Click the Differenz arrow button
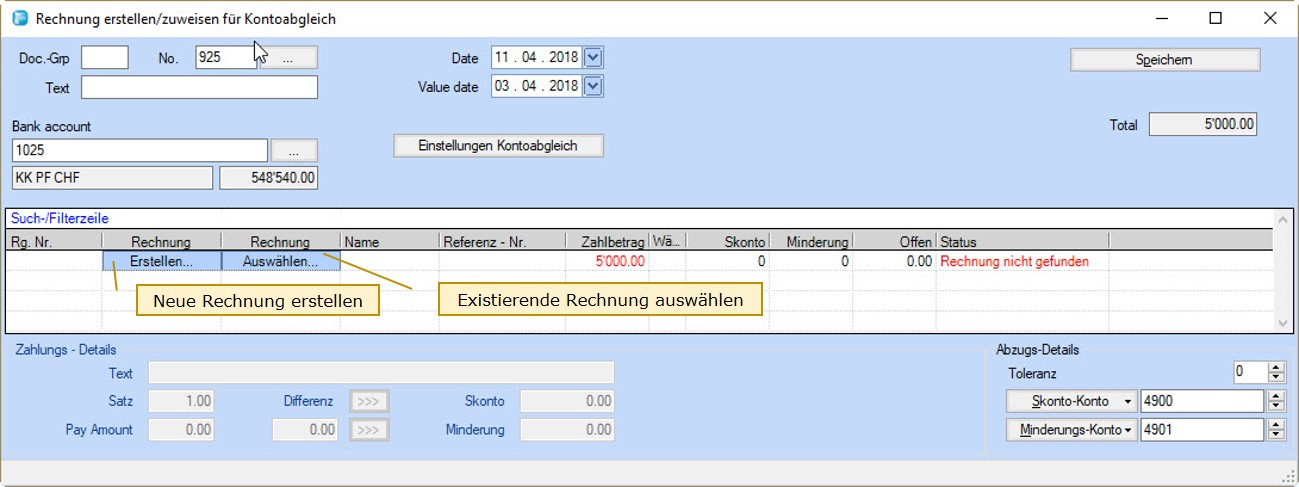Viewport: 1299px width, 487px height. [x=369, y=401]
